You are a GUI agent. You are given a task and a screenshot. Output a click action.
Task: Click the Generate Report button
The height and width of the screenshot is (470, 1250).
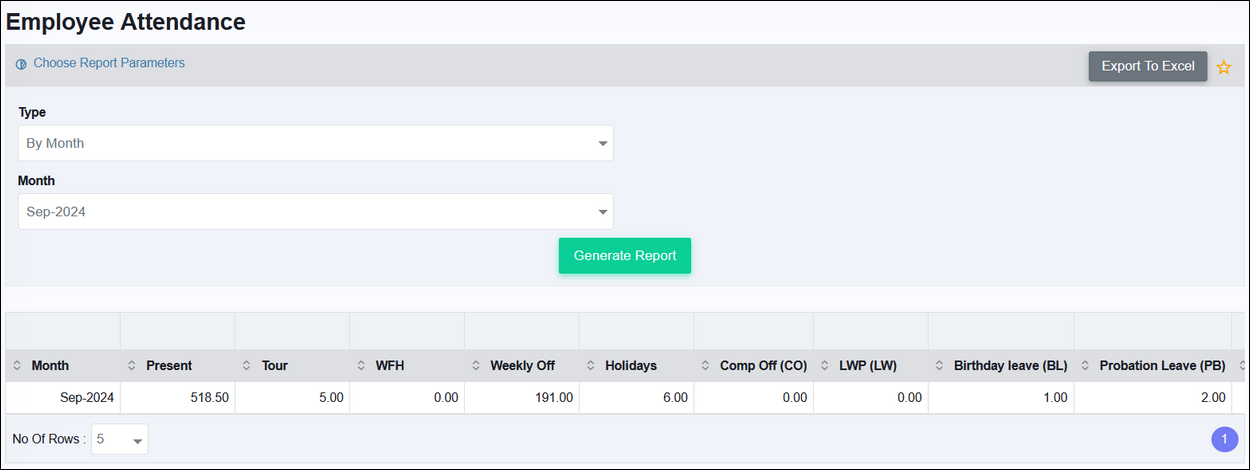click(x=625, y=256)
